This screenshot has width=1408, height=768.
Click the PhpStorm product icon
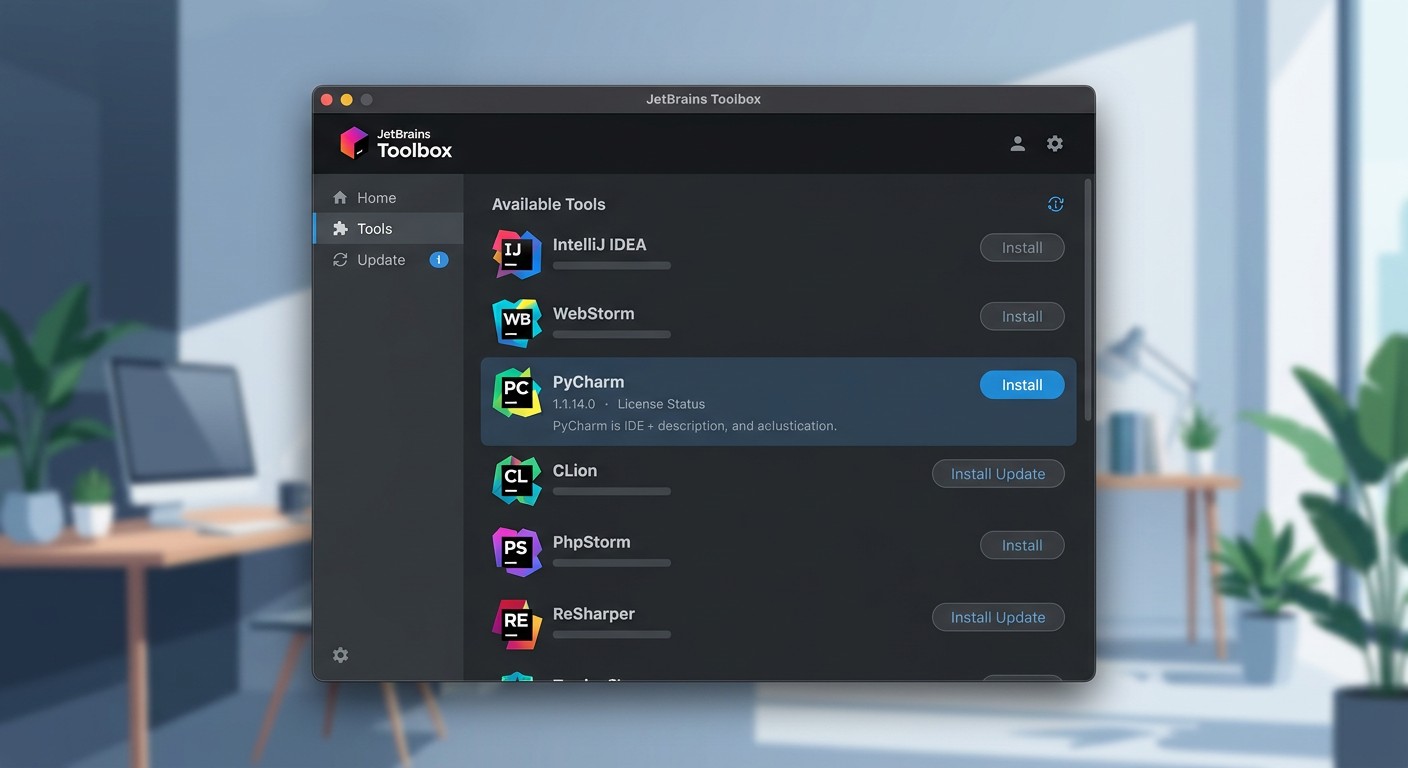(517, 552)
